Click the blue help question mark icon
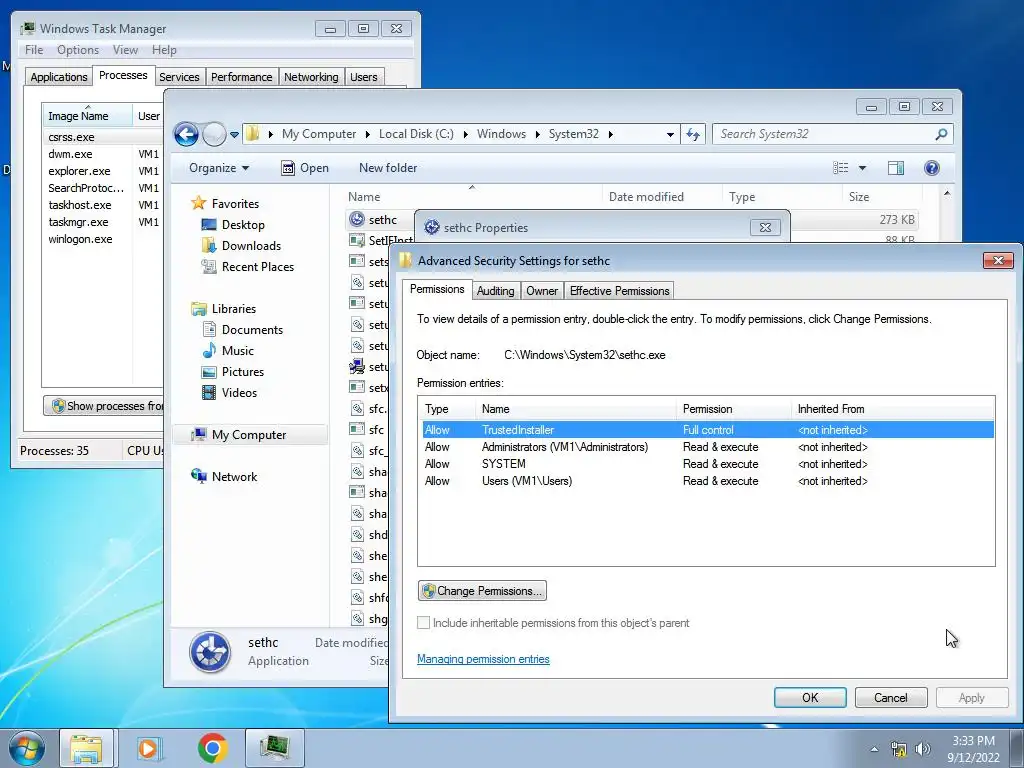This screenshot has height=768, width=1024. click(x=932, y=168)
